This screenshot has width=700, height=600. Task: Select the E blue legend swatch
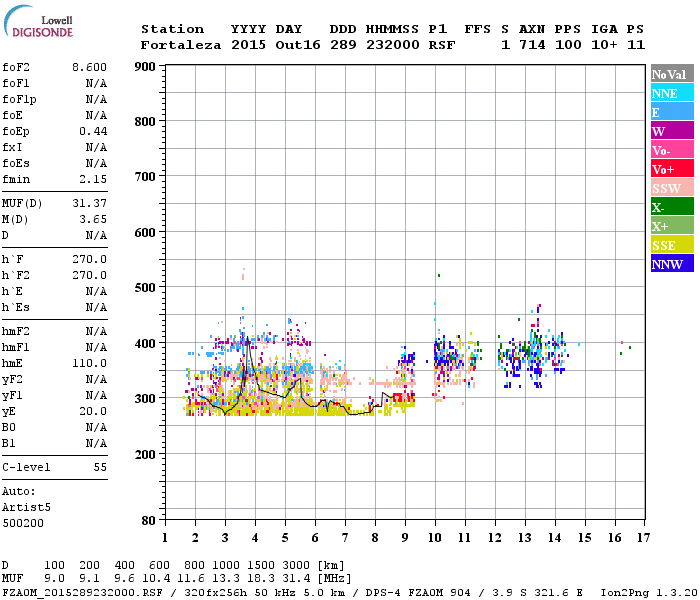tap(672, 112)
